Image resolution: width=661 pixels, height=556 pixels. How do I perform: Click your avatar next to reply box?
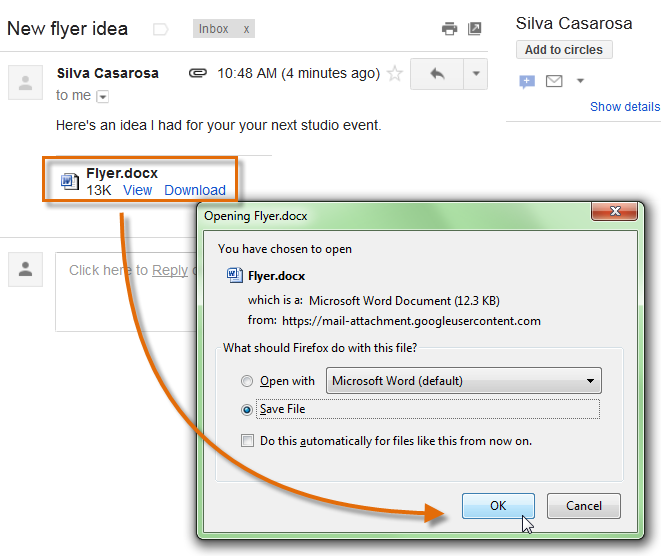(x=26, y=270)
